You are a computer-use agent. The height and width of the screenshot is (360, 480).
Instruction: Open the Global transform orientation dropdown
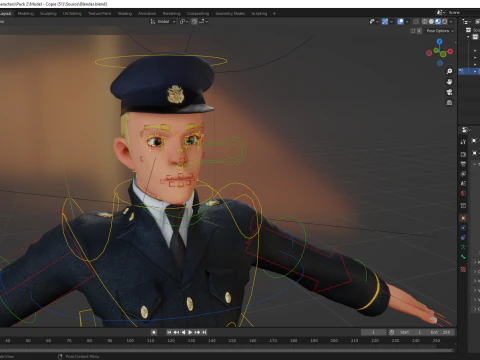(x=163, y=22)
